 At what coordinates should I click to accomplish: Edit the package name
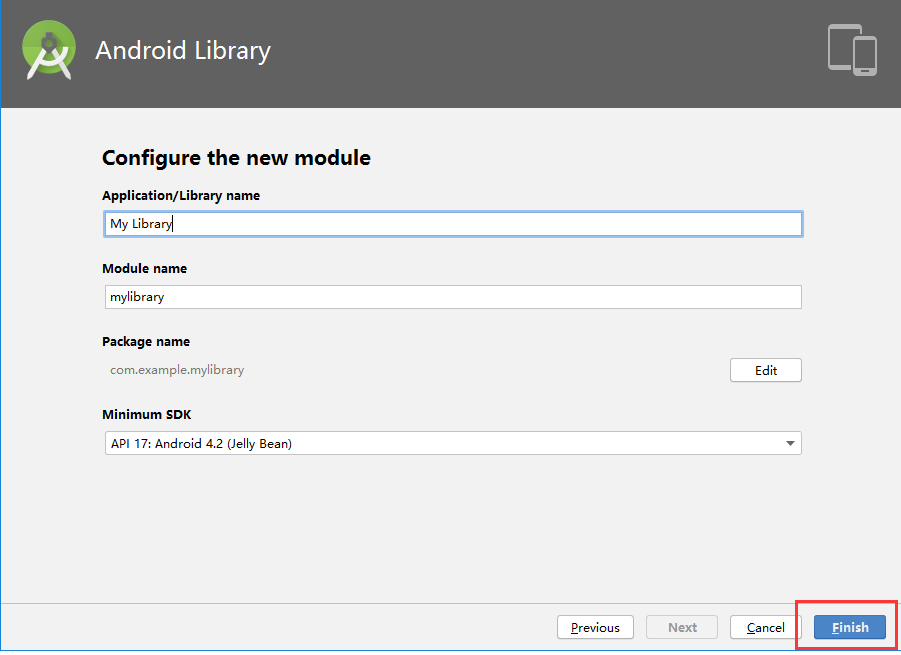[765, 371]
